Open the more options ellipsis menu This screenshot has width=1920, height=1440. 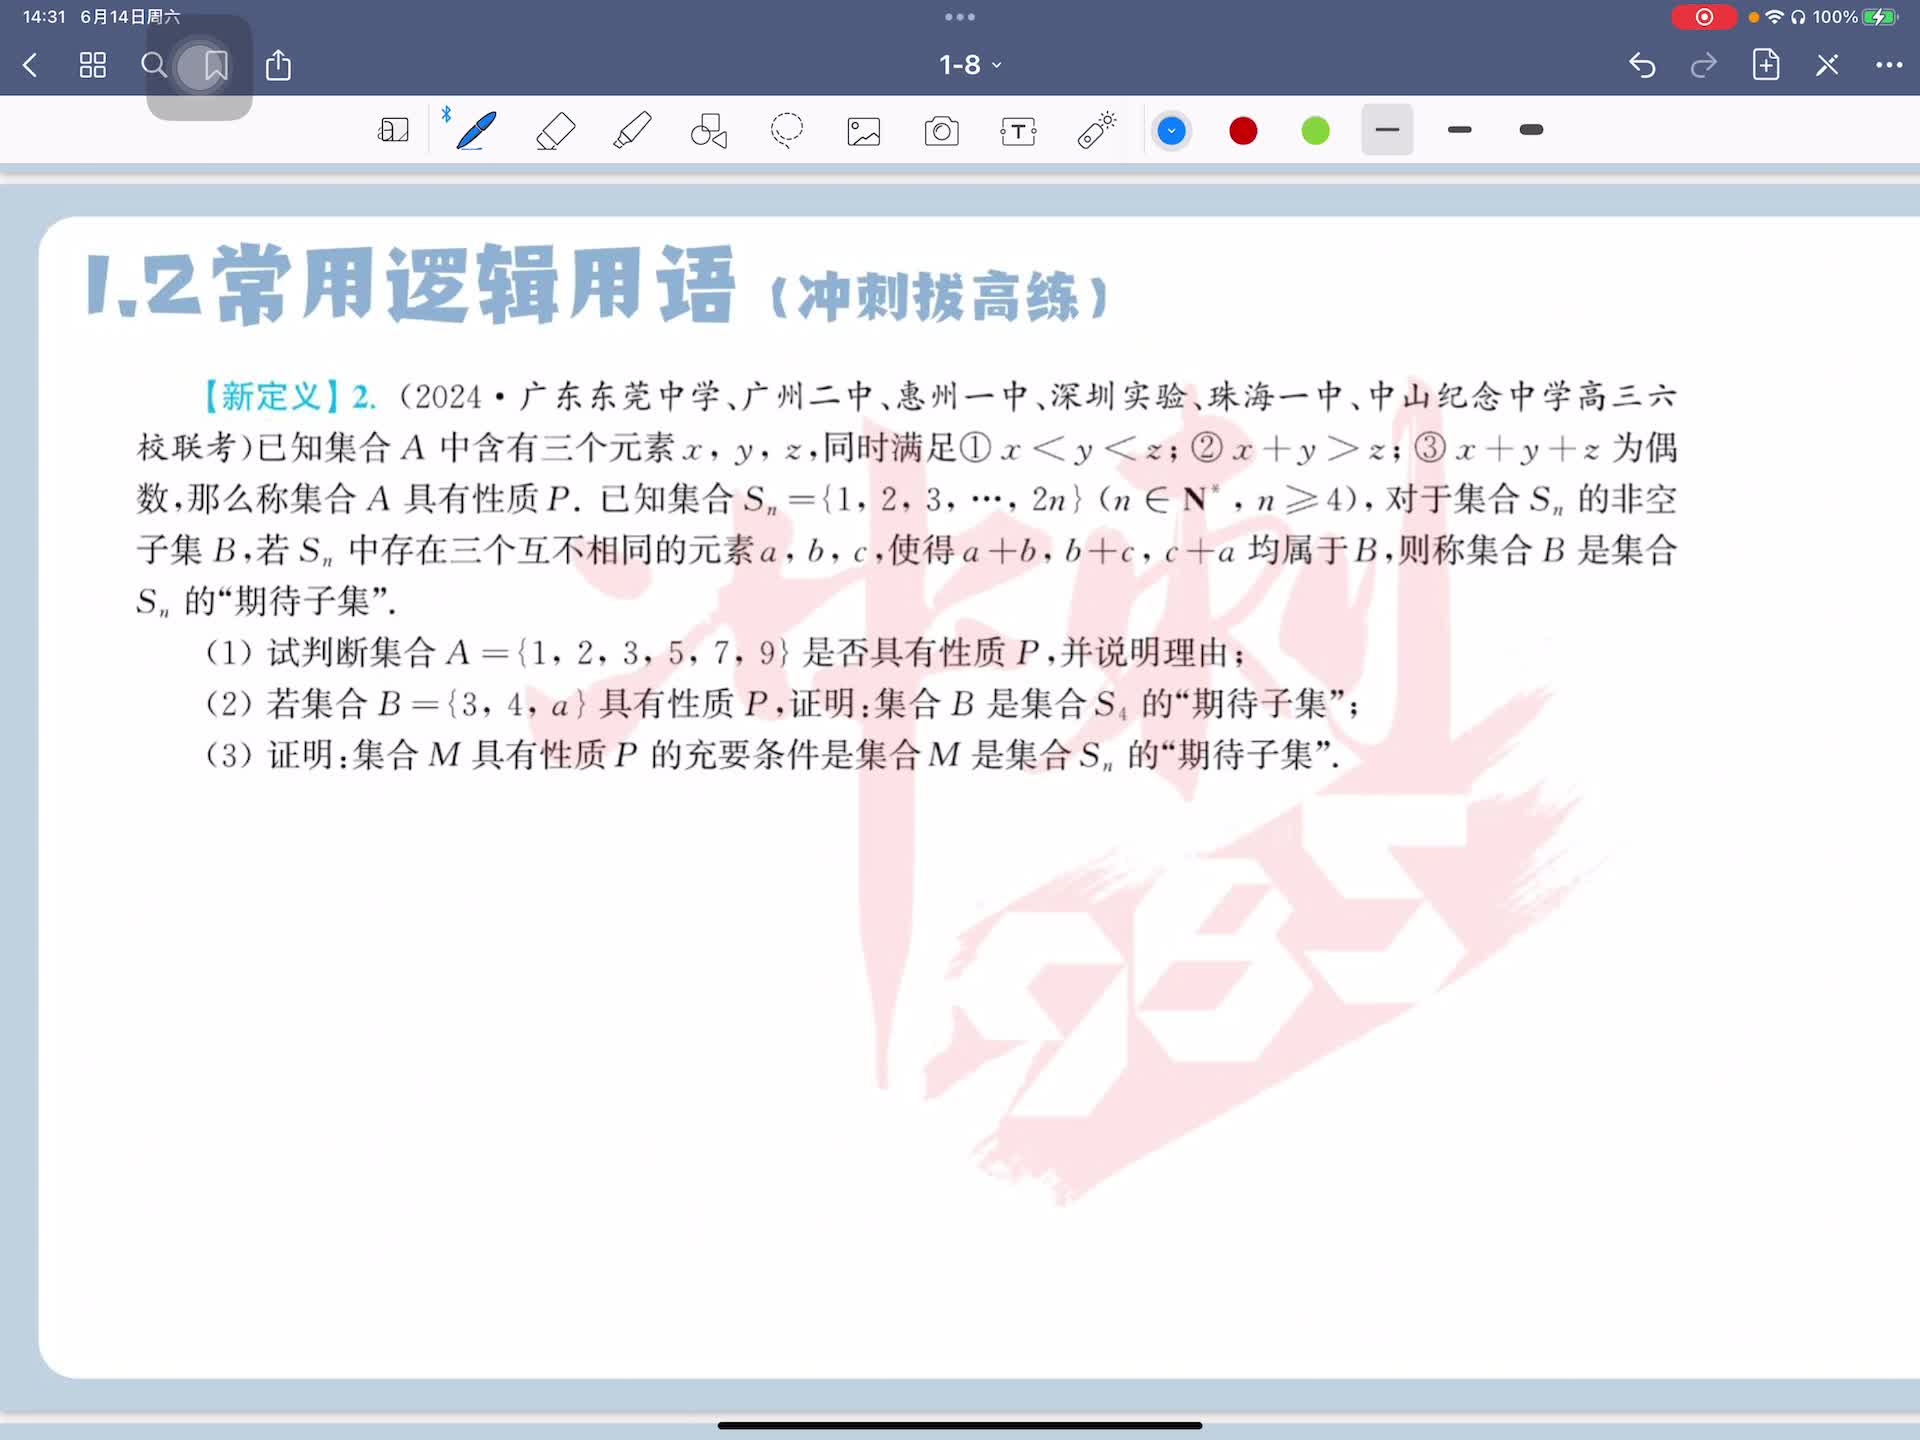pyautogui.click(x=1888, y=65)
